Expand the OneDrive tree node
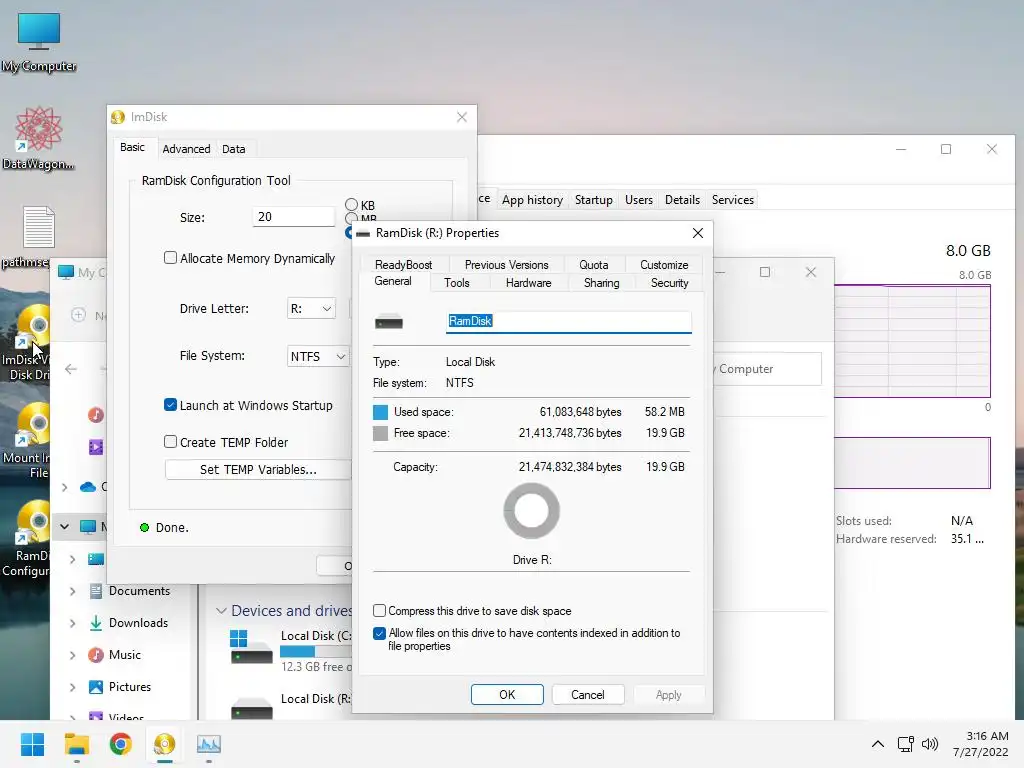Screen dimensions: 1024x768 65,487
